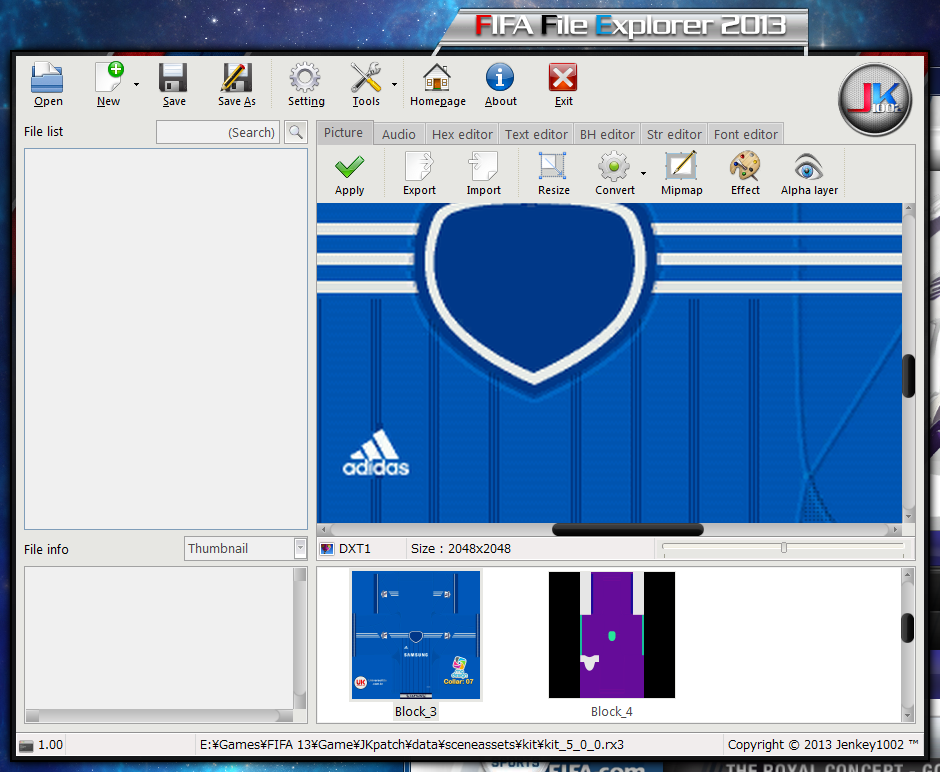The width and height of the screenshot is (940, 772).
Task: Import a texture image
Action: point(483,174)
